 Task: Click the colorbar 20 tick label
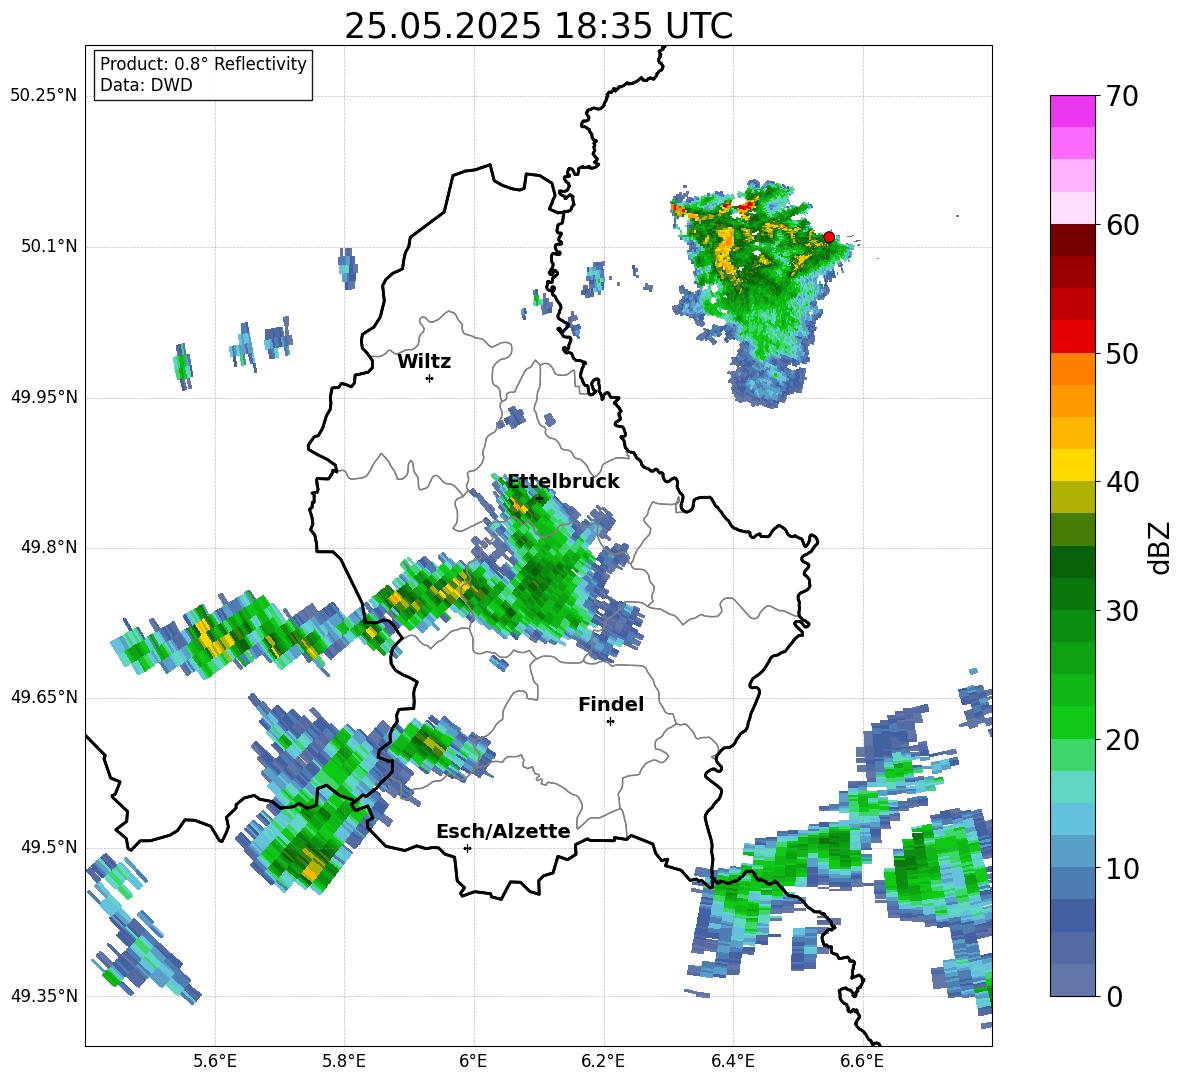(1122, 740)
